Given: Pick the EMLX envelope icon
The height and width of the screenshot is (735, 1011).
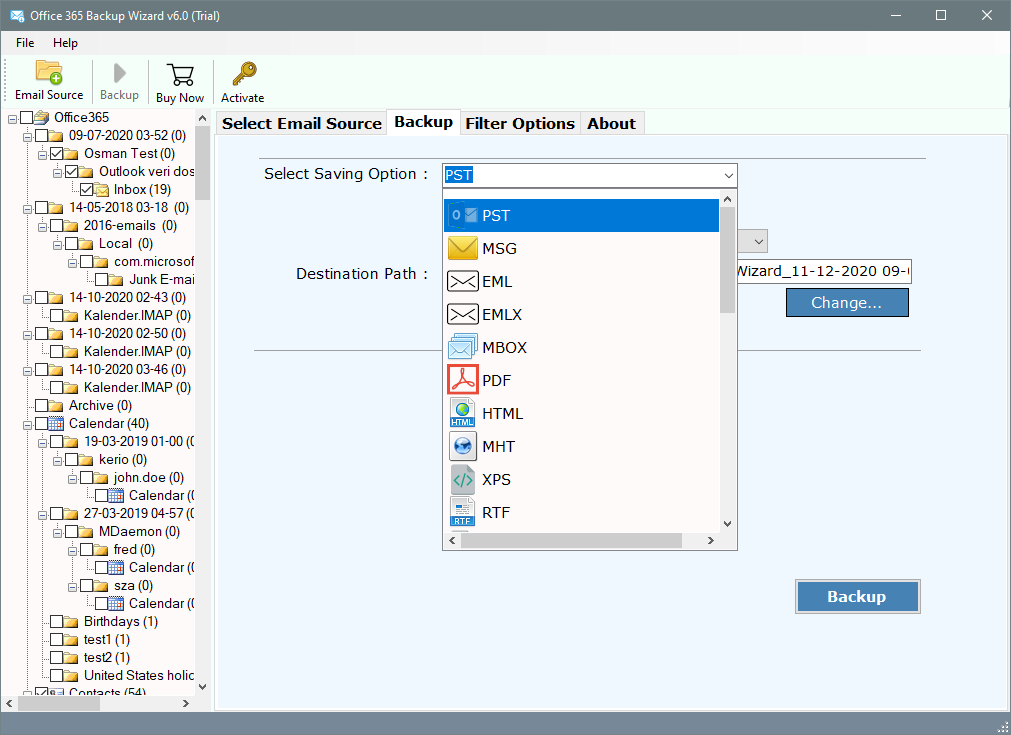Looking at the screenshot, I should 463,314.
